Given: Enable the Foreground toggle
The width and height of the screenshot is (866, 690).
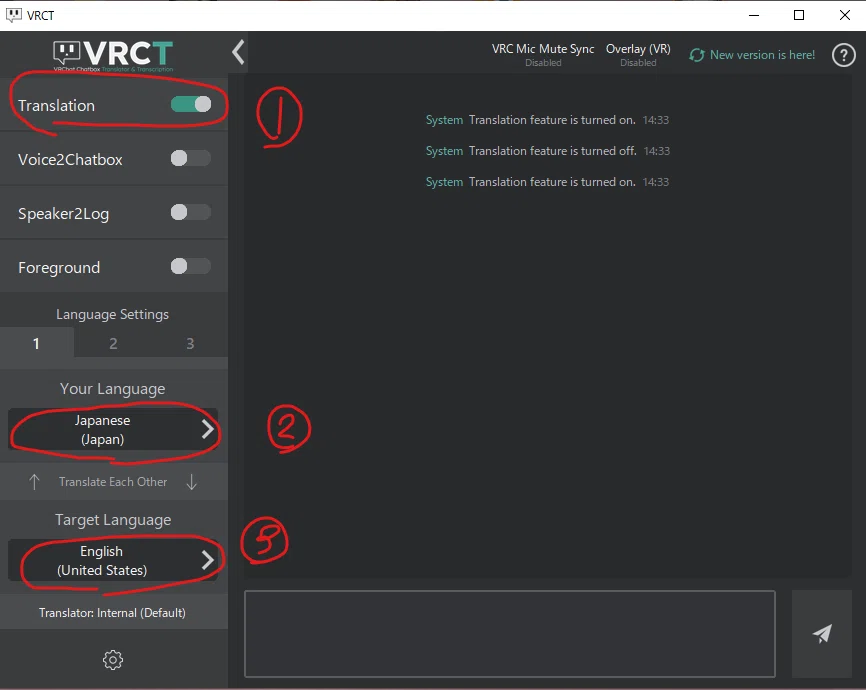Looking at the screenshot, I should click(191, 266).
